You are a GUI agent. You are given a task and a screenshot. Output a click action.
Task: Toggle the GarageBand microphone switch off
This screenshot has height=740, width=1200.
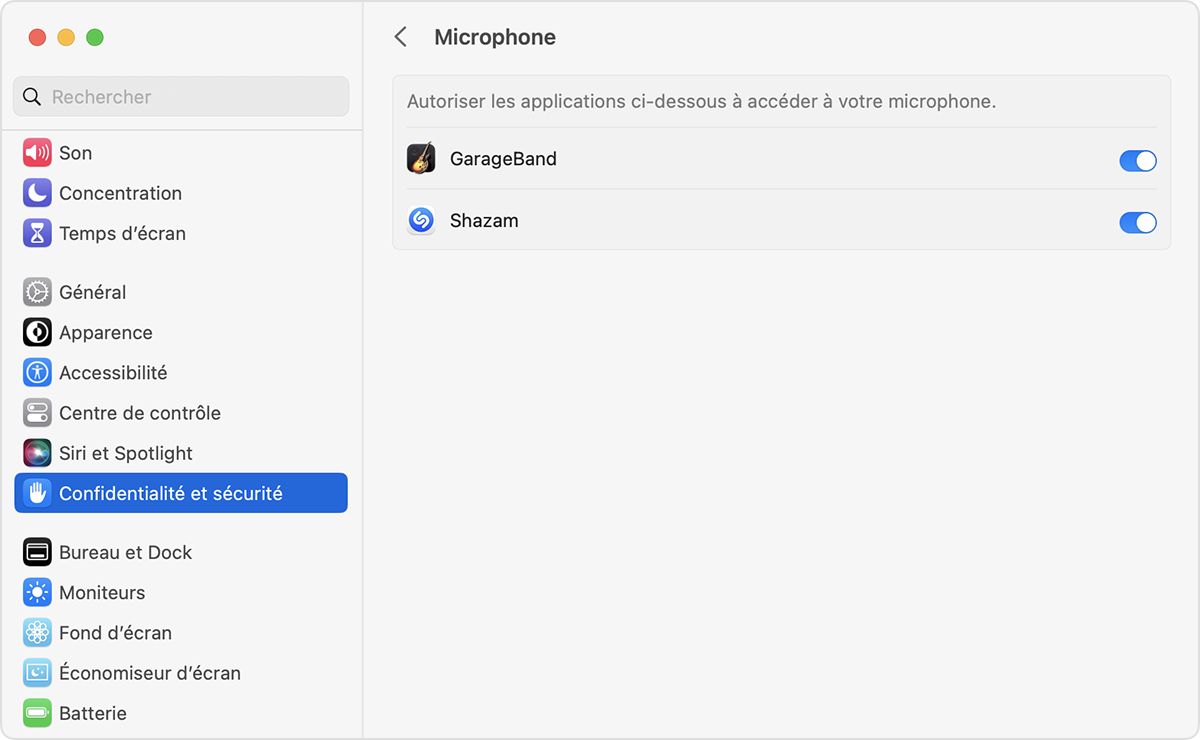point(1138,160)
